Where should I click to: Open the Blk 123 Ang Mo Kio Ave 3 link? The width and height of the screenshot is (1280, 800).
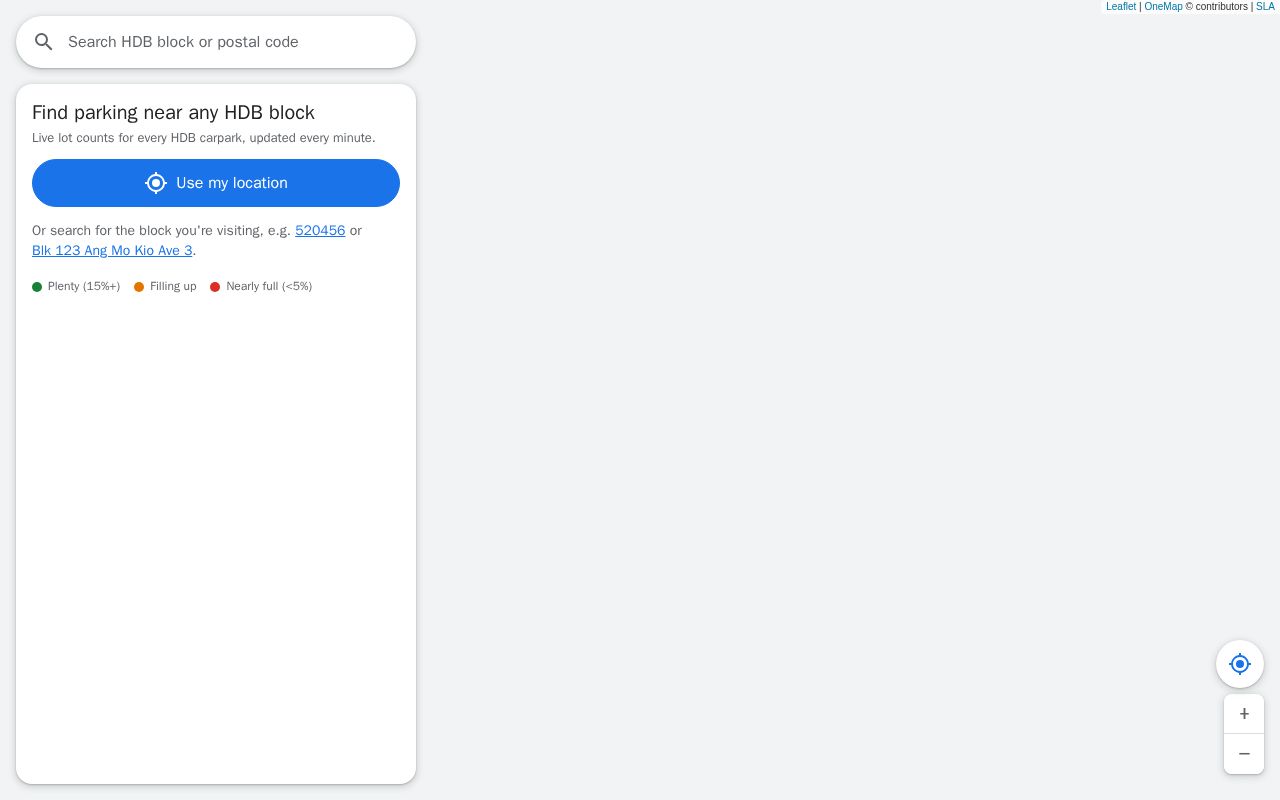(112, 250)
